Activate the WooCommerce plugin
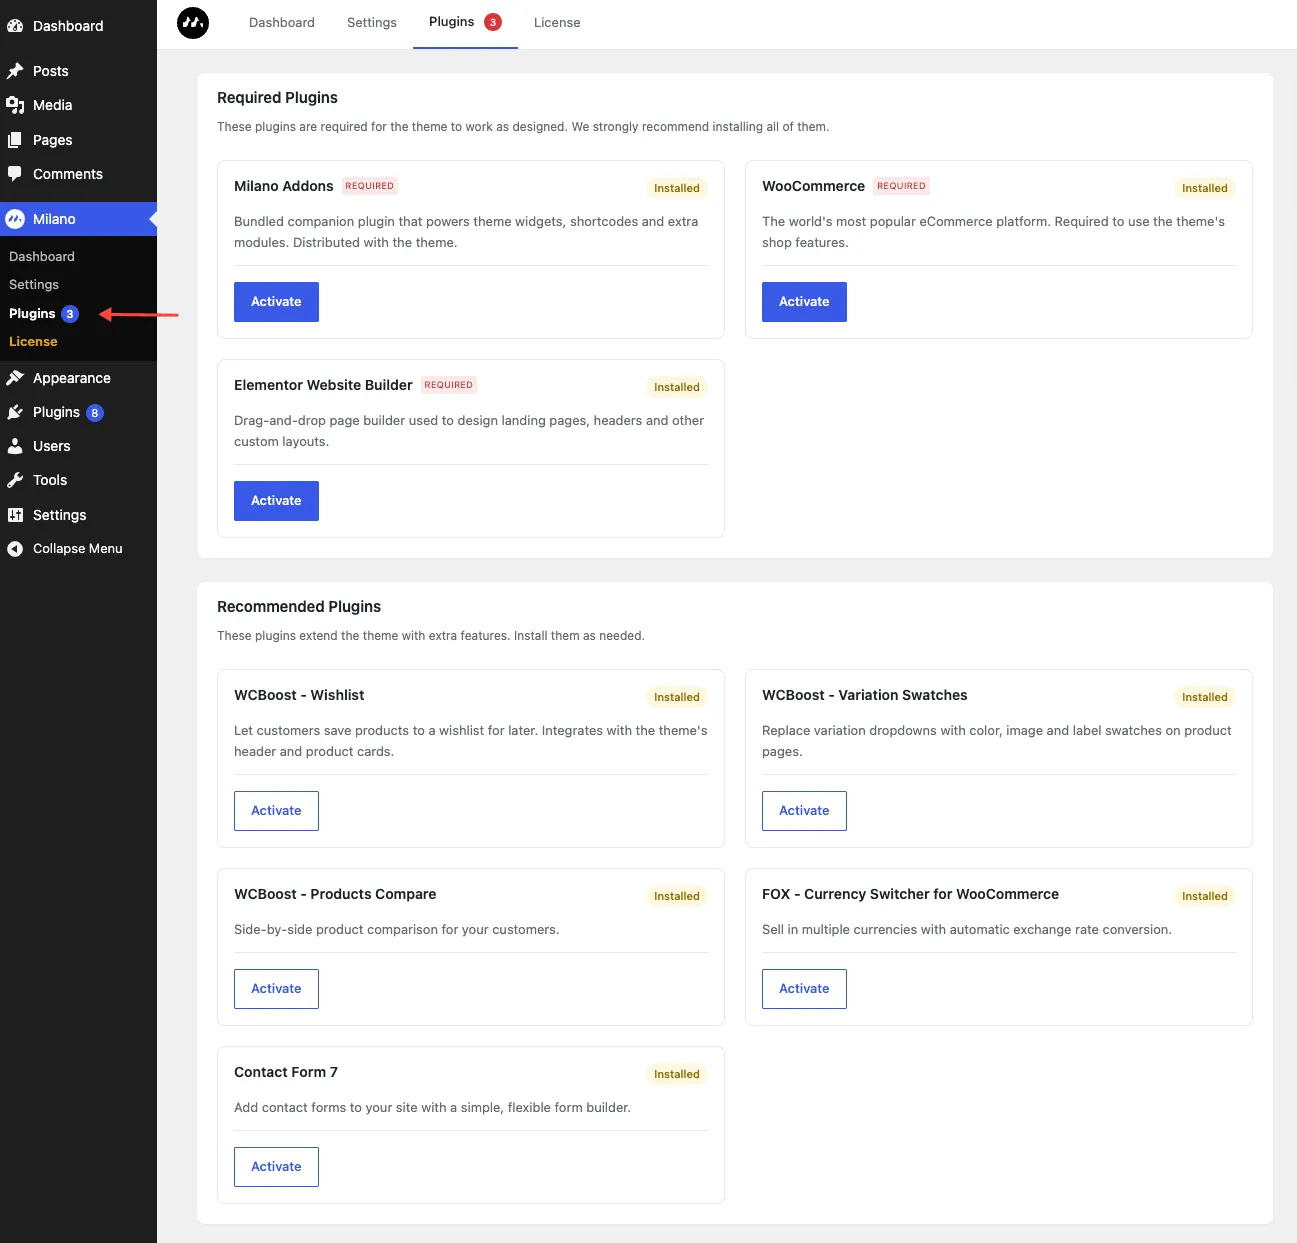Viewport: 1297px width, 1243px height. (x=804, y=302)
